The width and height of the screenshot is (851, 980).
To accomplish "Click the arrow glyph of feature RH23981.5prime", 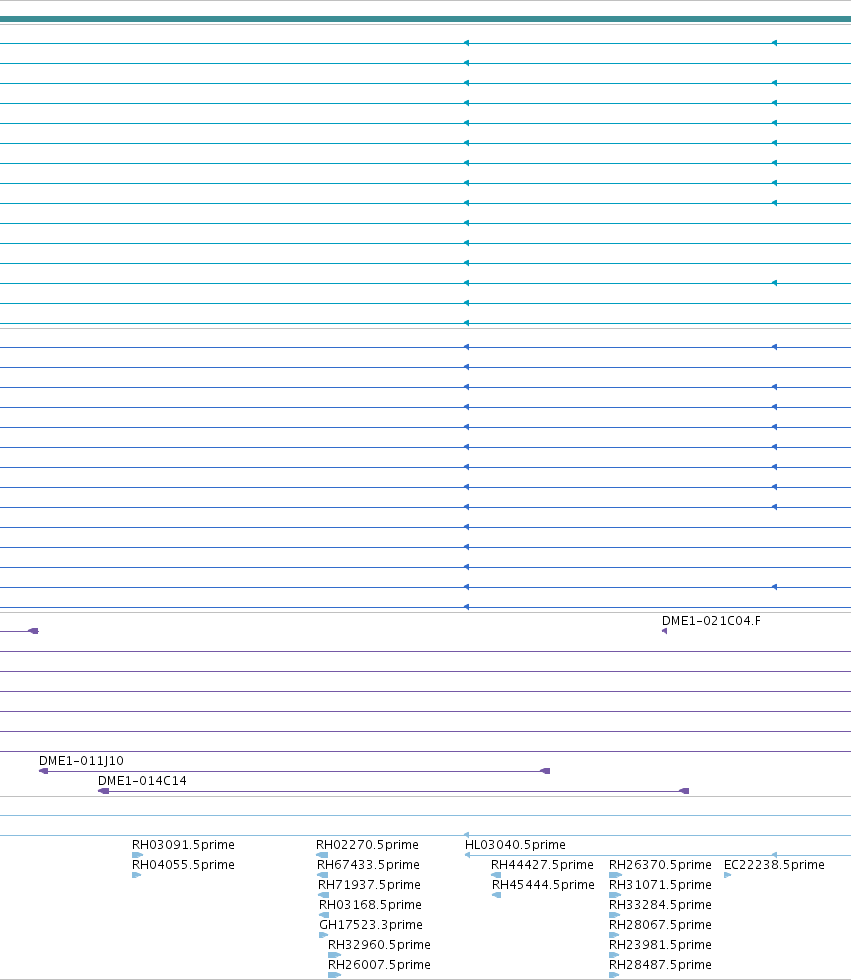I will 614,955.
